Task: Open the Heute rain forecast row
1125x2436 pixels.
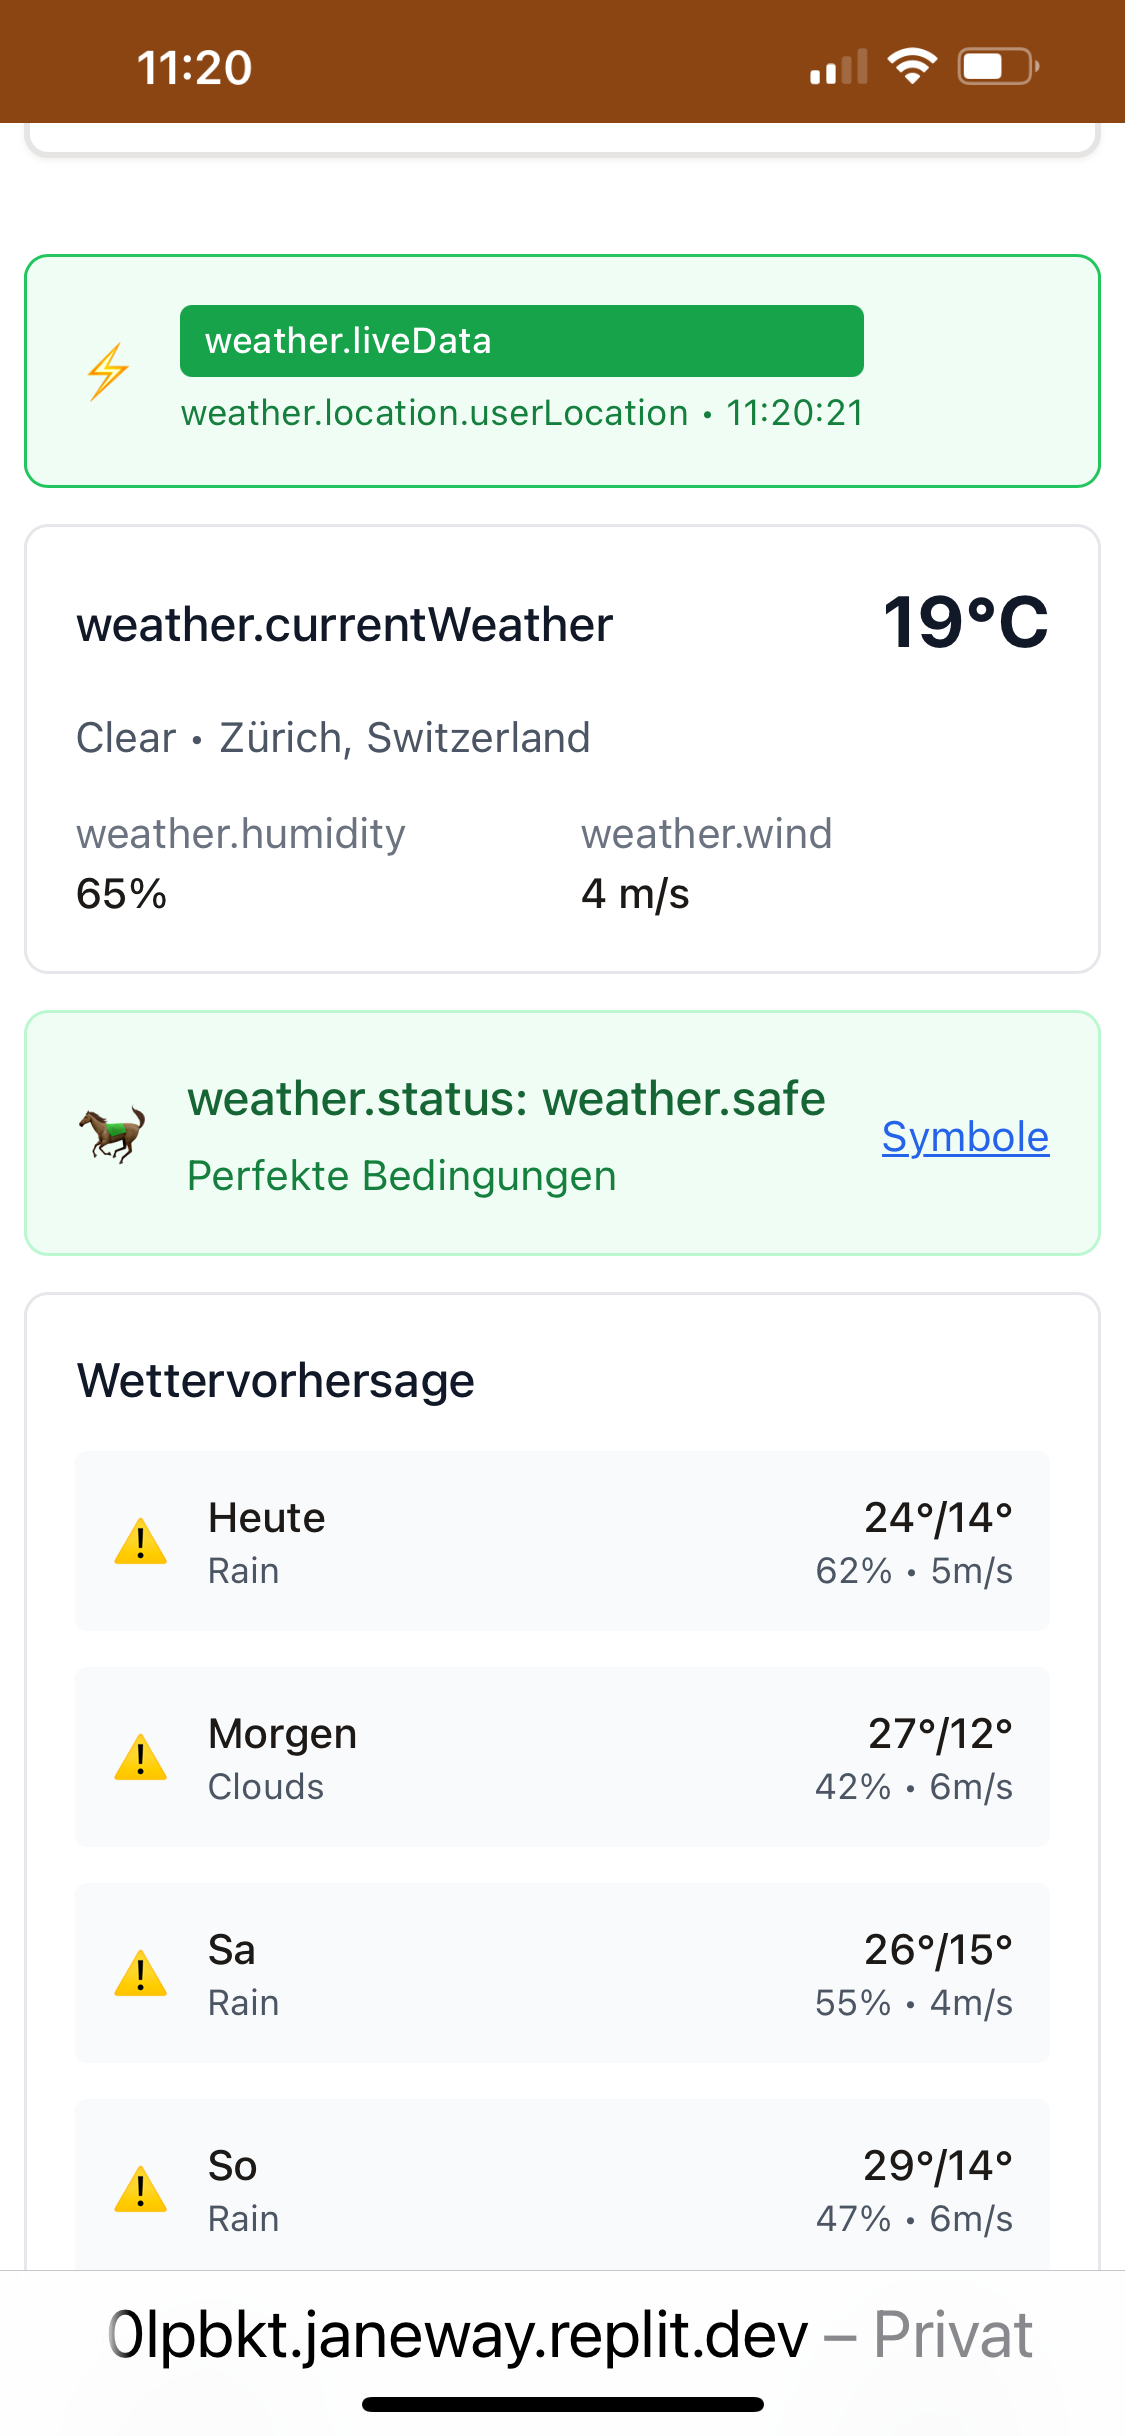Action: pyautogui.click(x=562, y=1542)
